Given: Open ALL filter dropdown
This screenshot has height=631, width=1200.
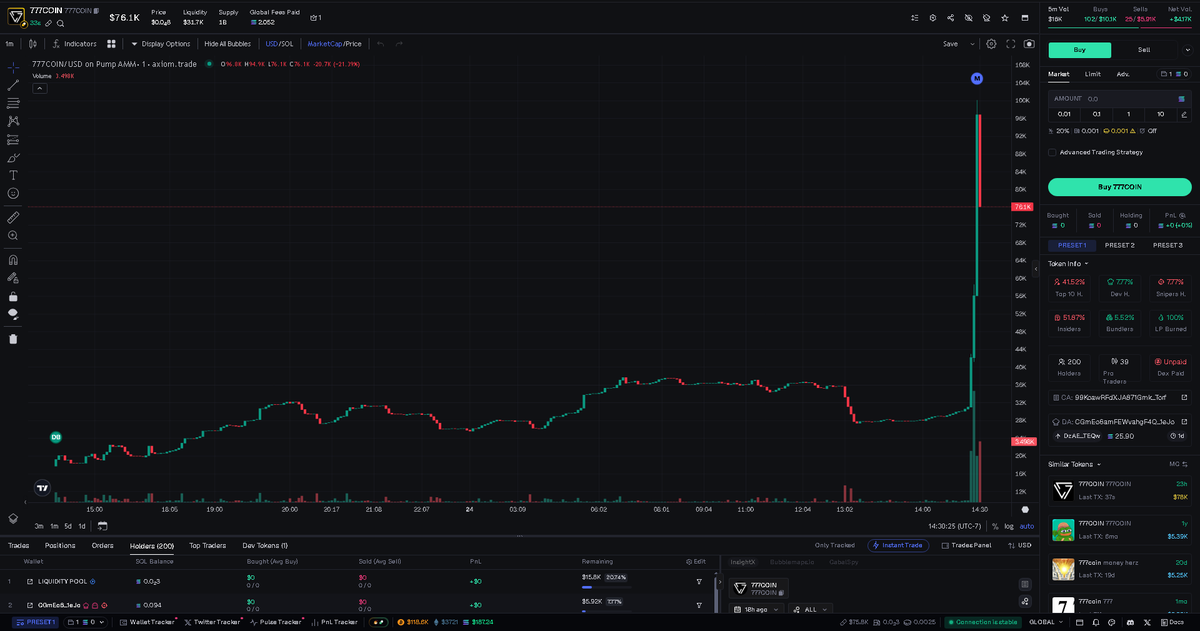Looking at the screenshot, I should [x=810, y=609].
